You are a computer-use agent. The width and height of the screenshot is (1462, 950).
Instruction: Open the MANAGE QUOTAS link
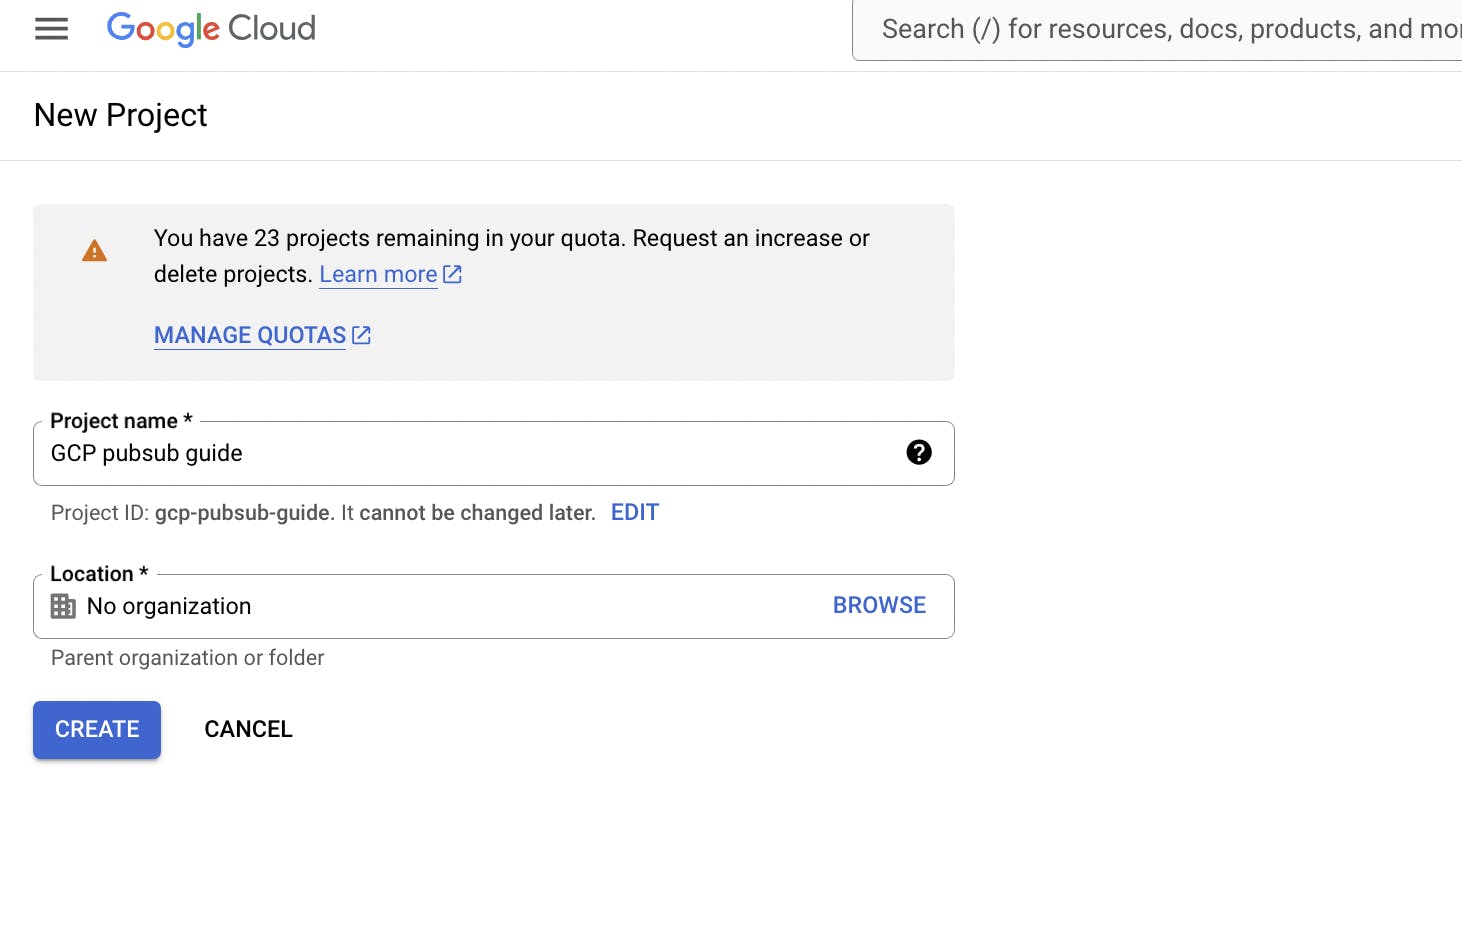tap(250, 336)
